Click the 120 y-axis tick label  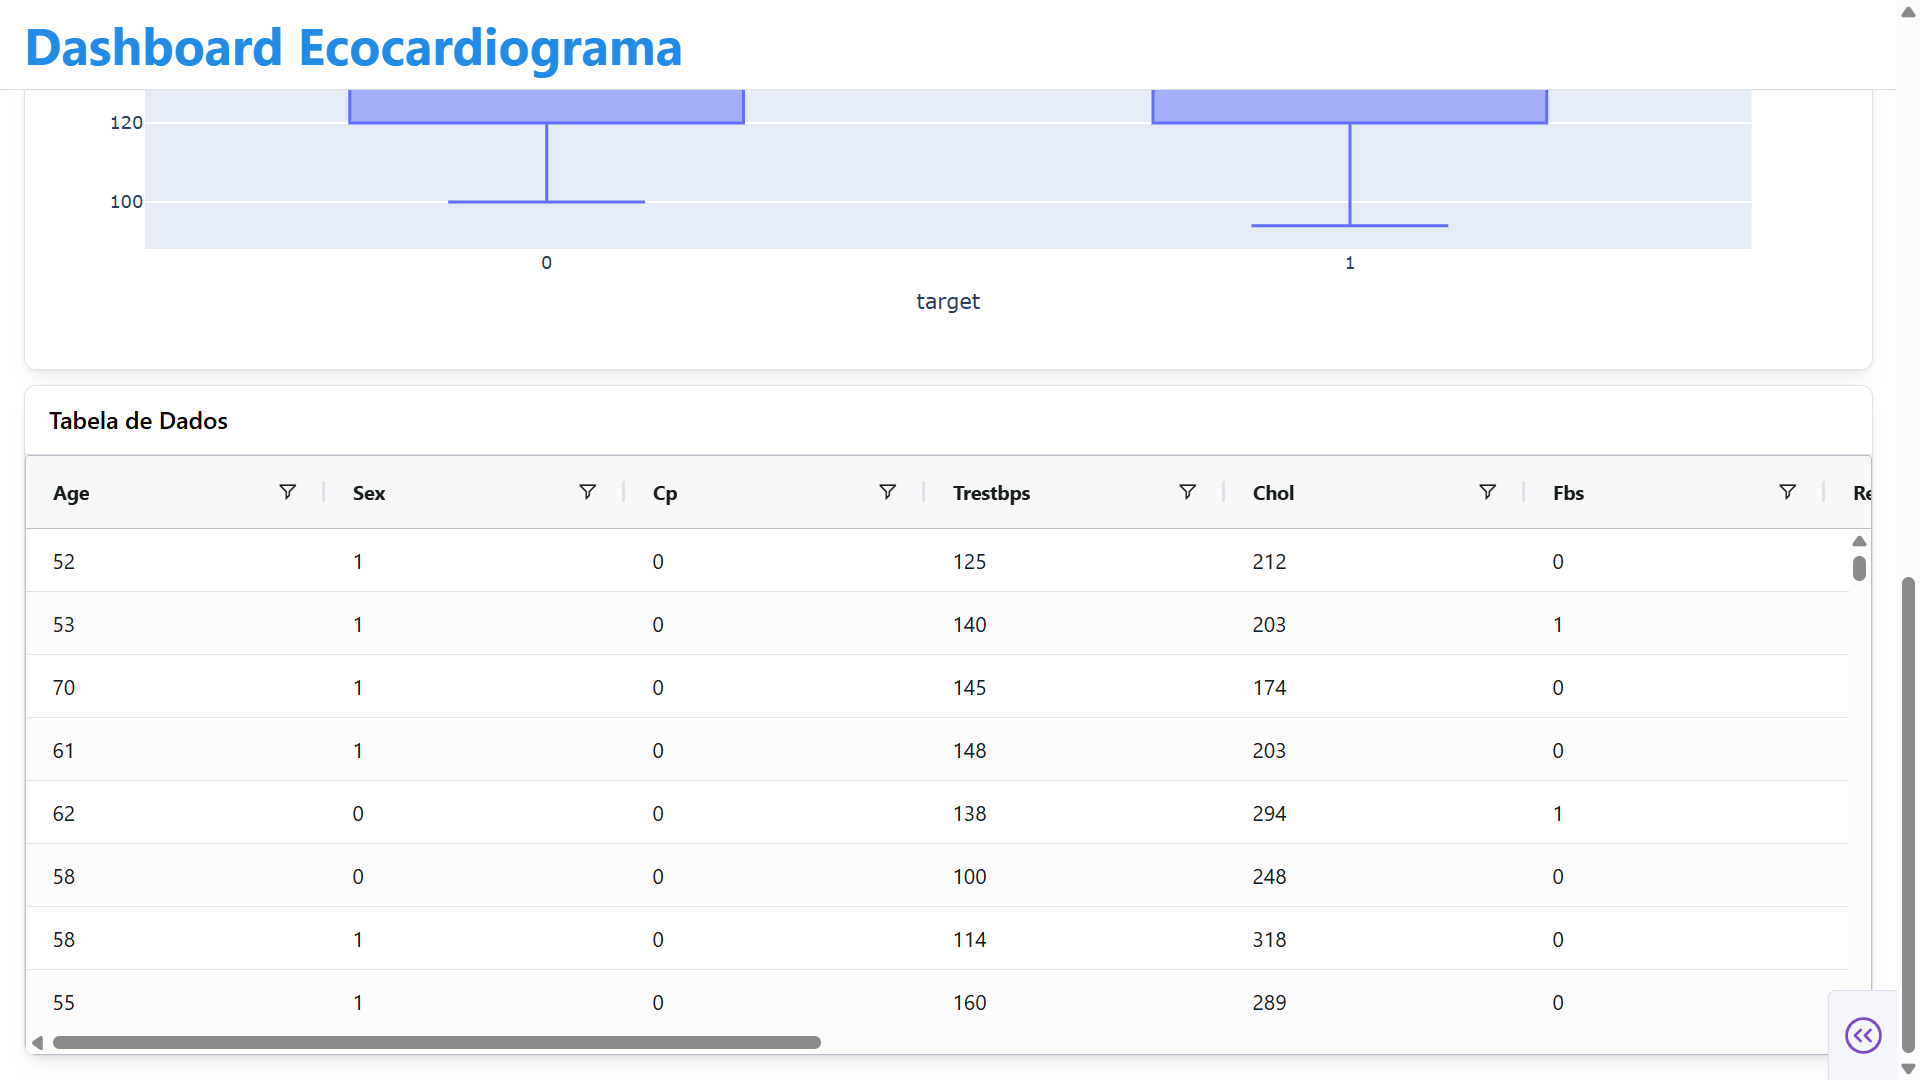tap(126, 123)
